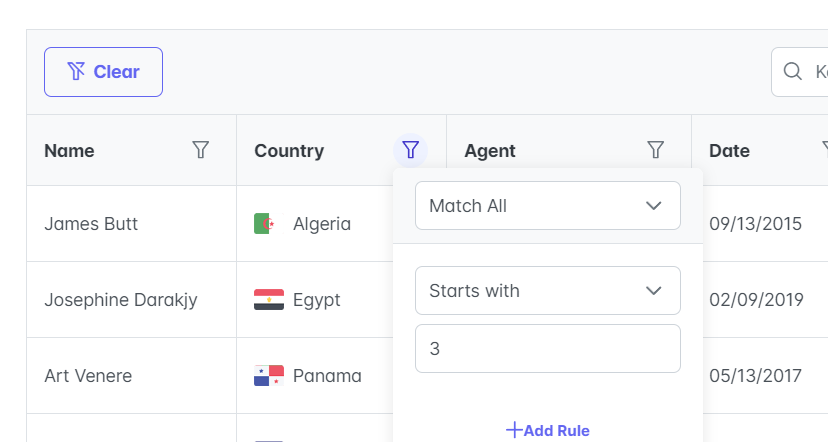The width and height of the screenshot is (828, 442).
Task: Select the James Butt row
Action: pyautogui.click(x=91, y=224)
